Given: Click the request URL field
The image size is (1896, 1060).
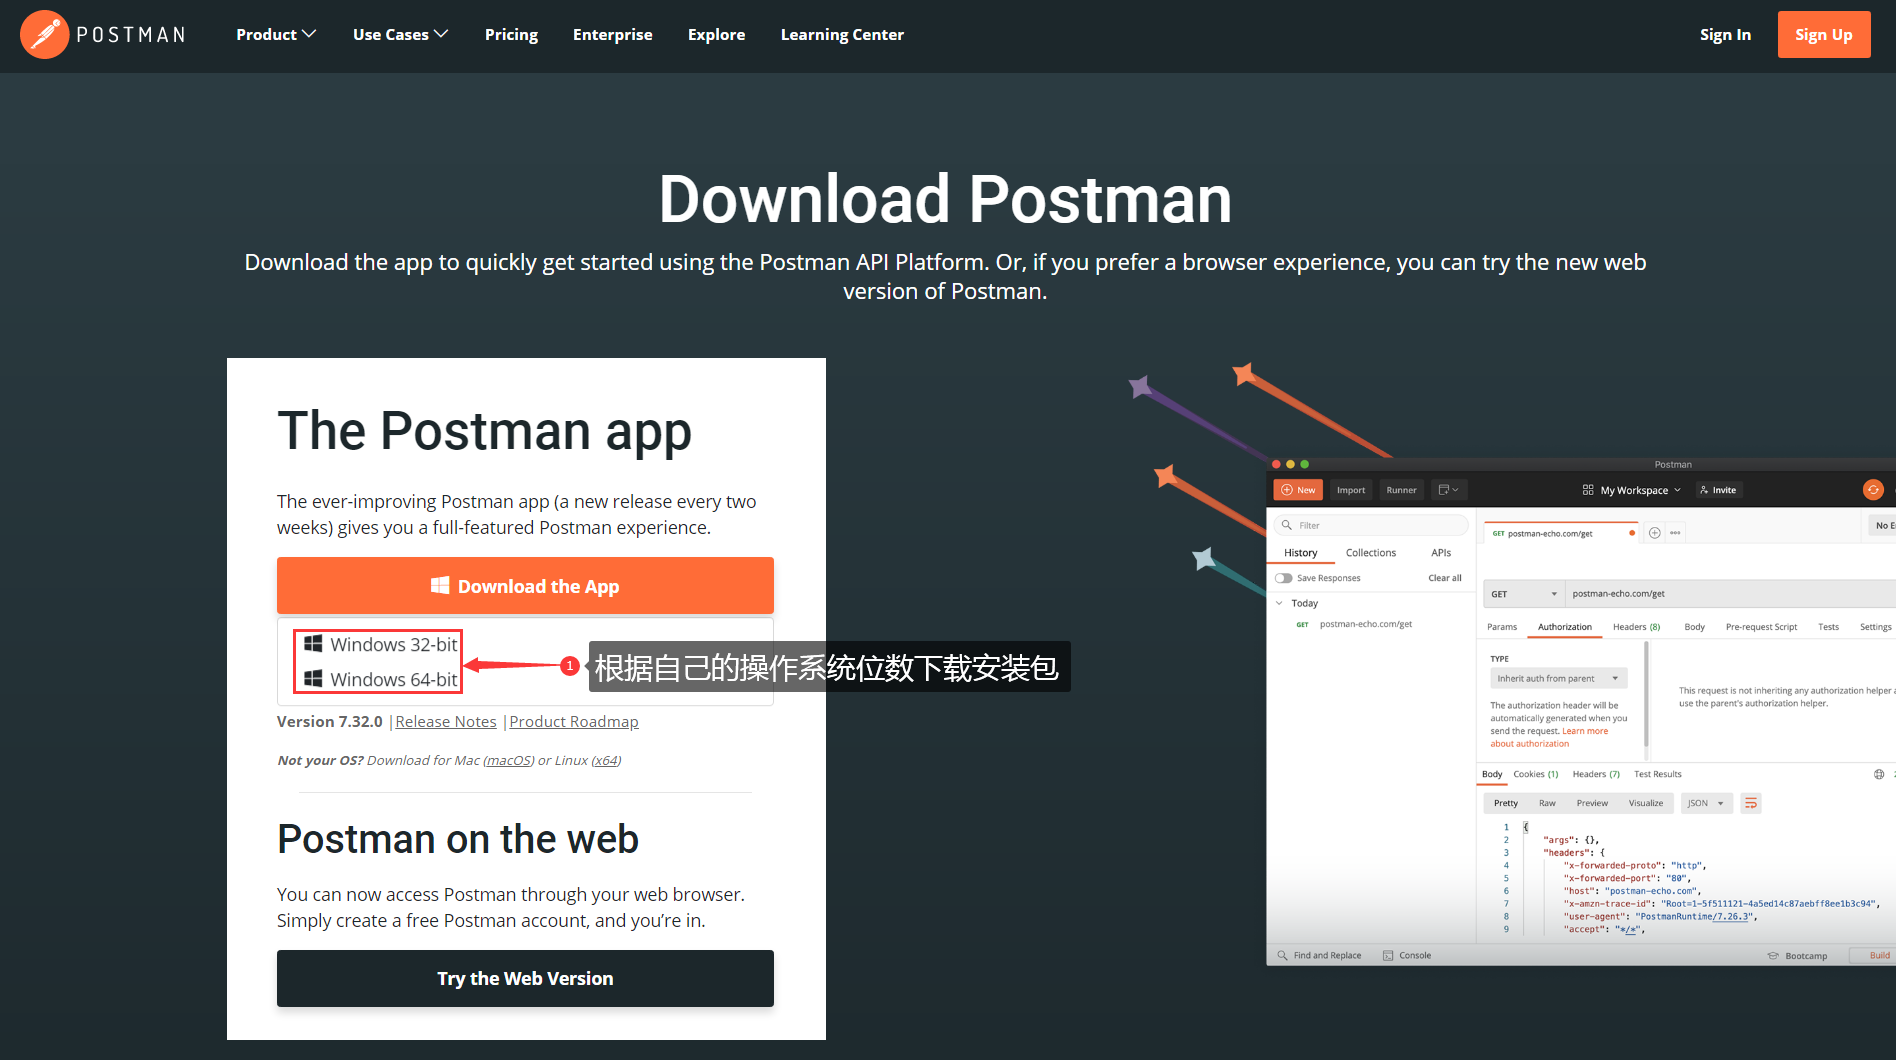Looking at the screenshot, I should point(1730,594).
